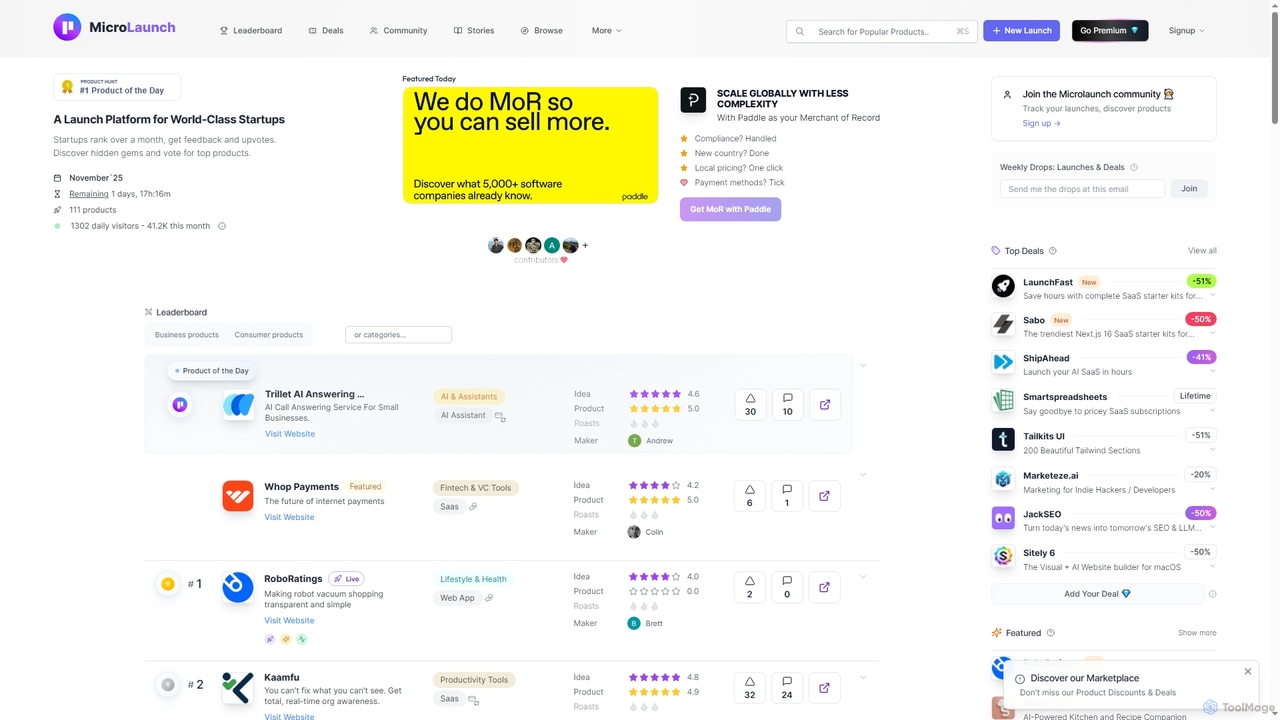Expand the Whop Payments row chevron
Image resolution: width=1280 pixels, height=720 pixels.
click(863, 475)
